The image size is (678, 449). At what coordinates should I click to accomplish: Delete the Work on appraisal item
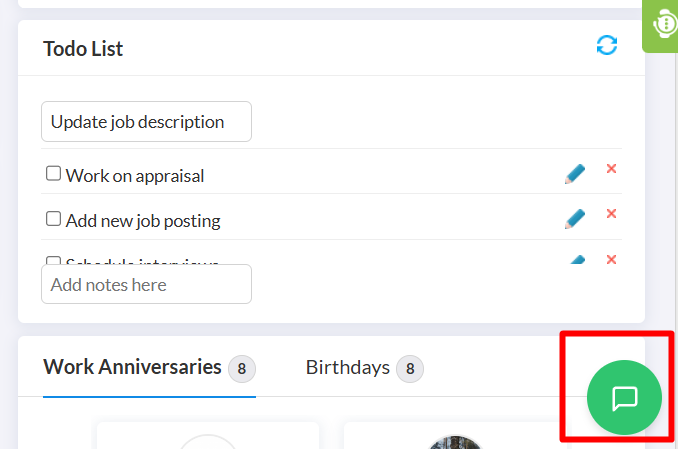pos(611,169)
